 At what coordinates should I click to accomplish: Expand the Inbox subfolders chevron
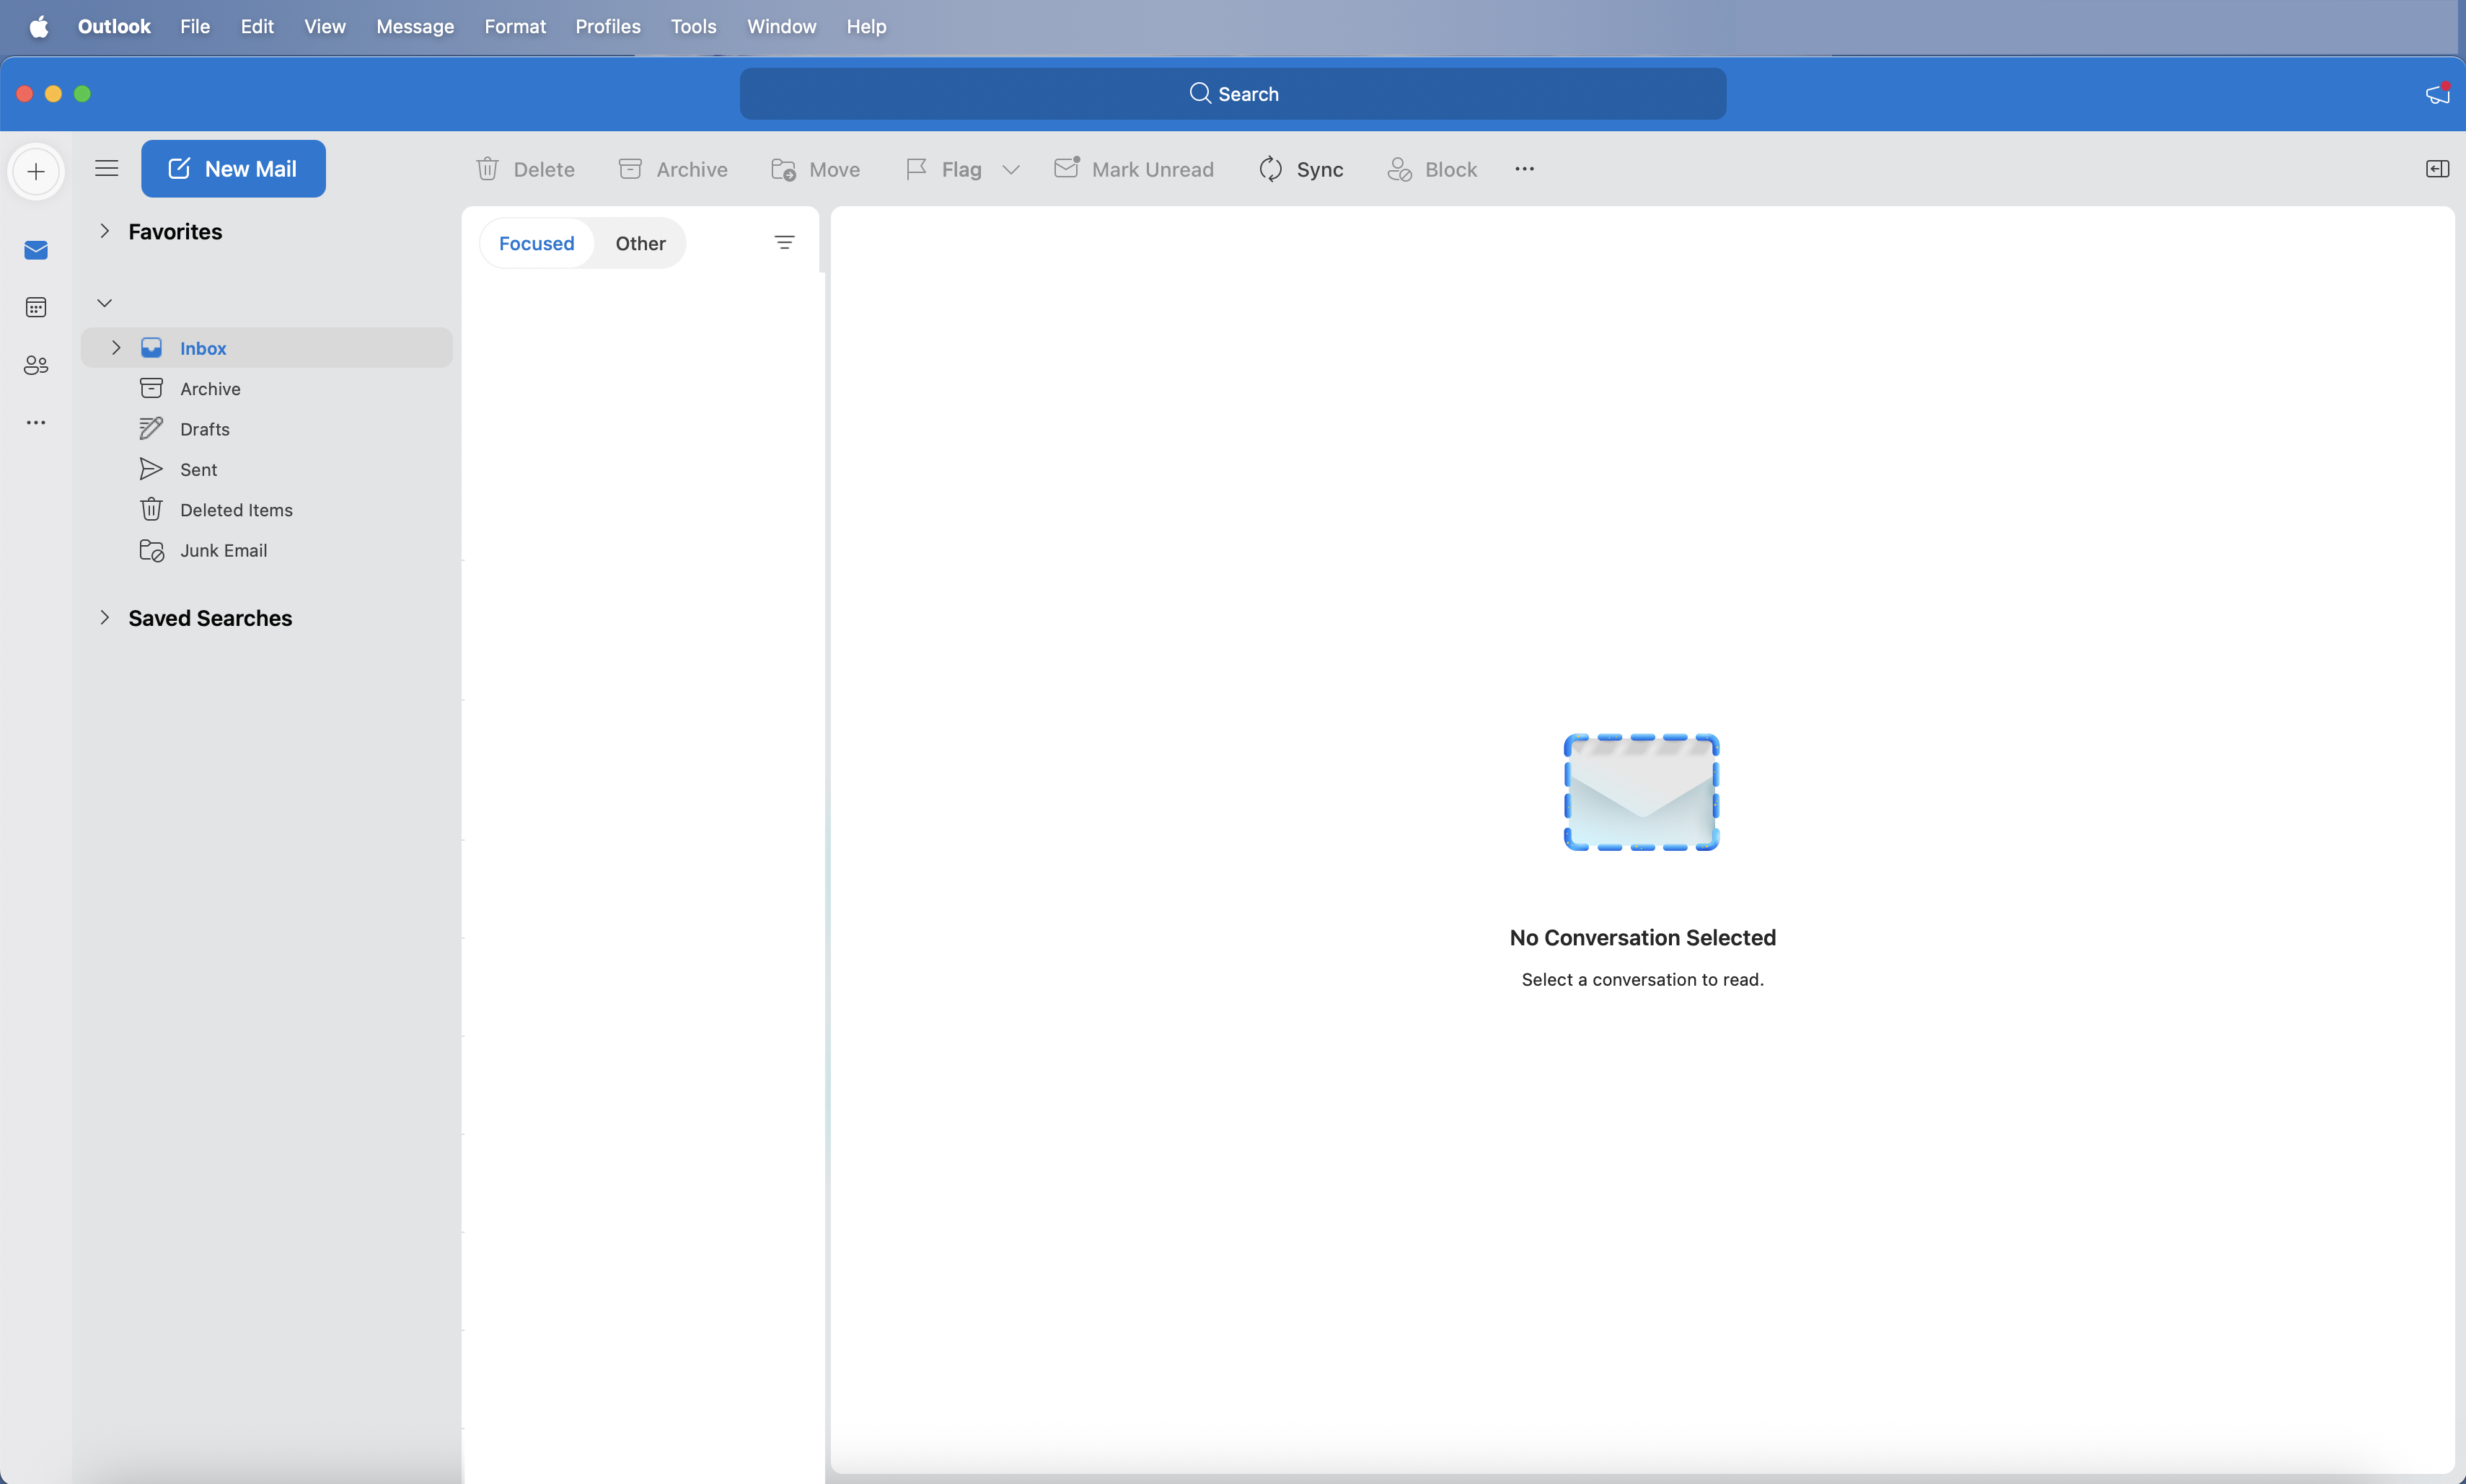(116, 347)
